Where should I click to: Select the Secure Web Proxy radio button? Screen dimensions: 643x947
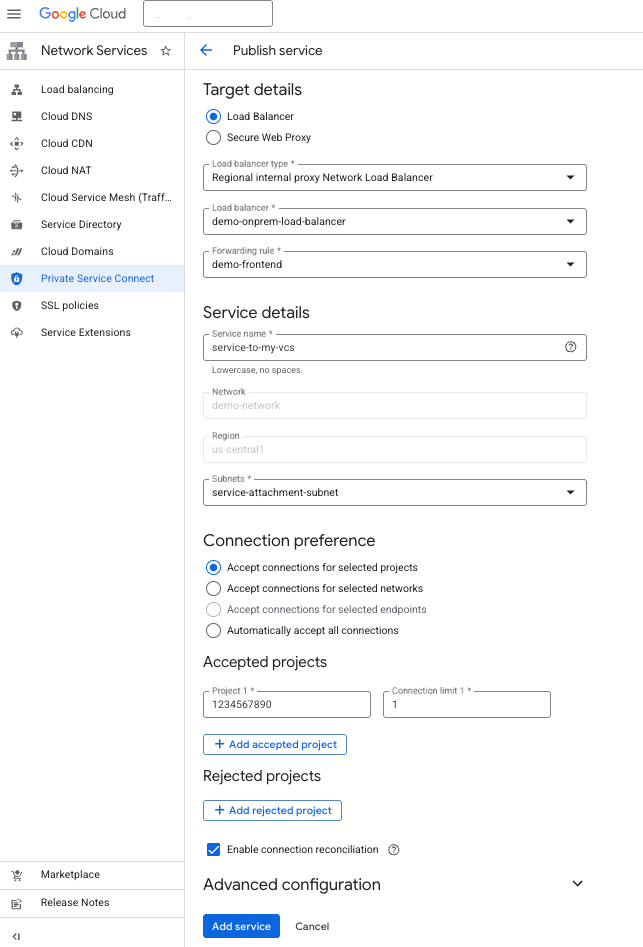pos(213,137)
